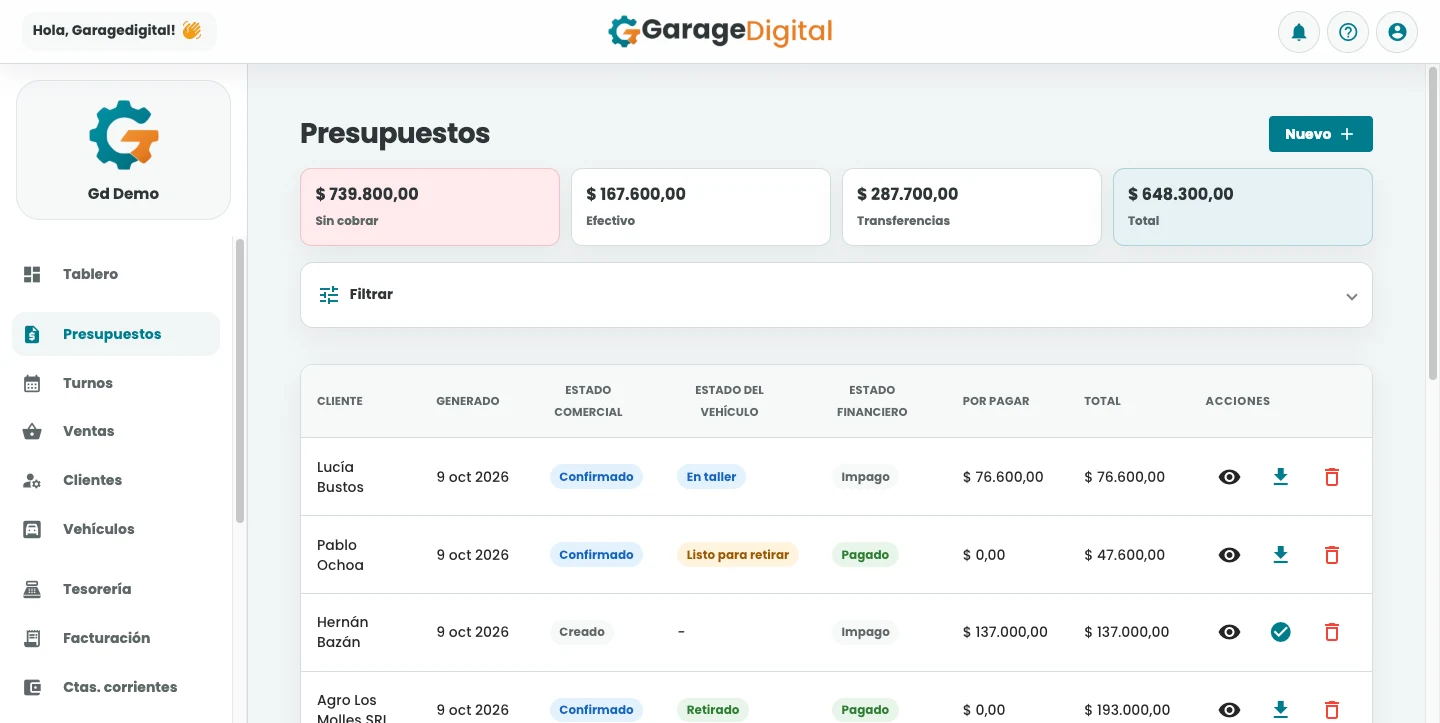The height and width of the screenshot is (723, 1440).
Task: Click the En taller status badge
Action: pyautogui.click(x=711, y=477)
